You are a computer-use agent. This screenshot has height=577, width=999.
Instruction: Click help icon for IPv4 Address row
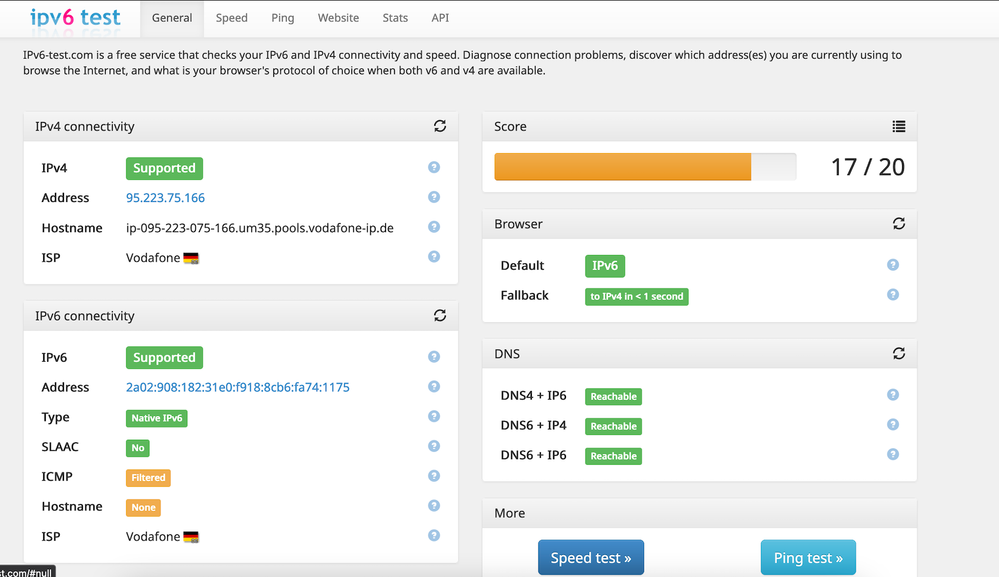pos(434,197)
